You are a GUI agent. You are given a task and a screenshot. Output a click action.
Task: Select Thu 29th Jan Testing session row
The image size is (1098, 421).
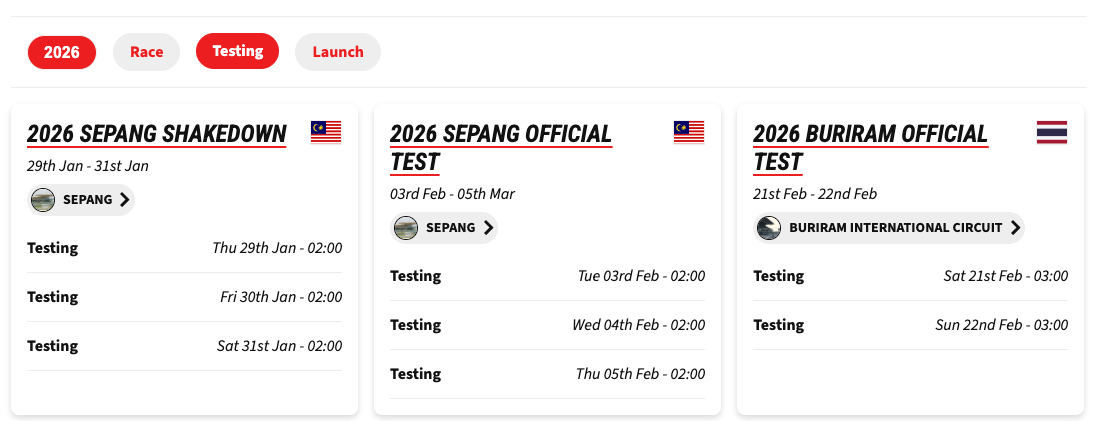click(x=184, y=248)
